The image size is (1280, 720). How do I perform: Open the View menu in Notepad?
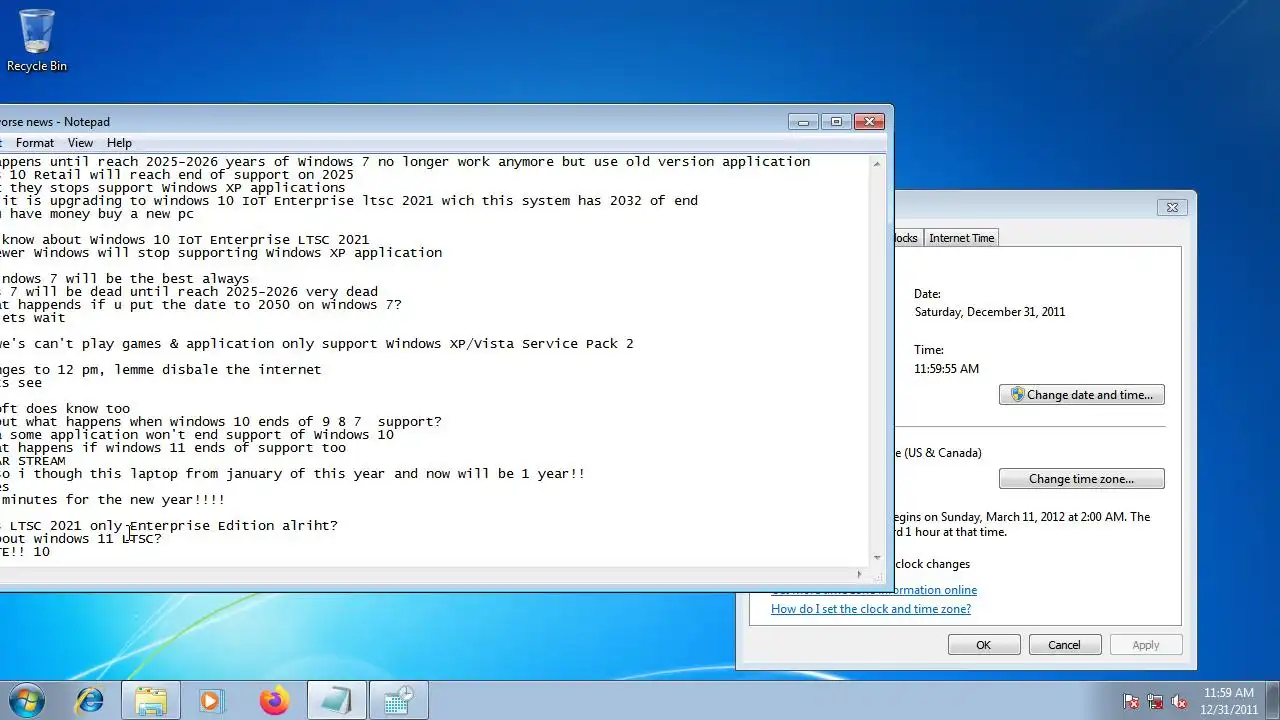coord(80,143)
